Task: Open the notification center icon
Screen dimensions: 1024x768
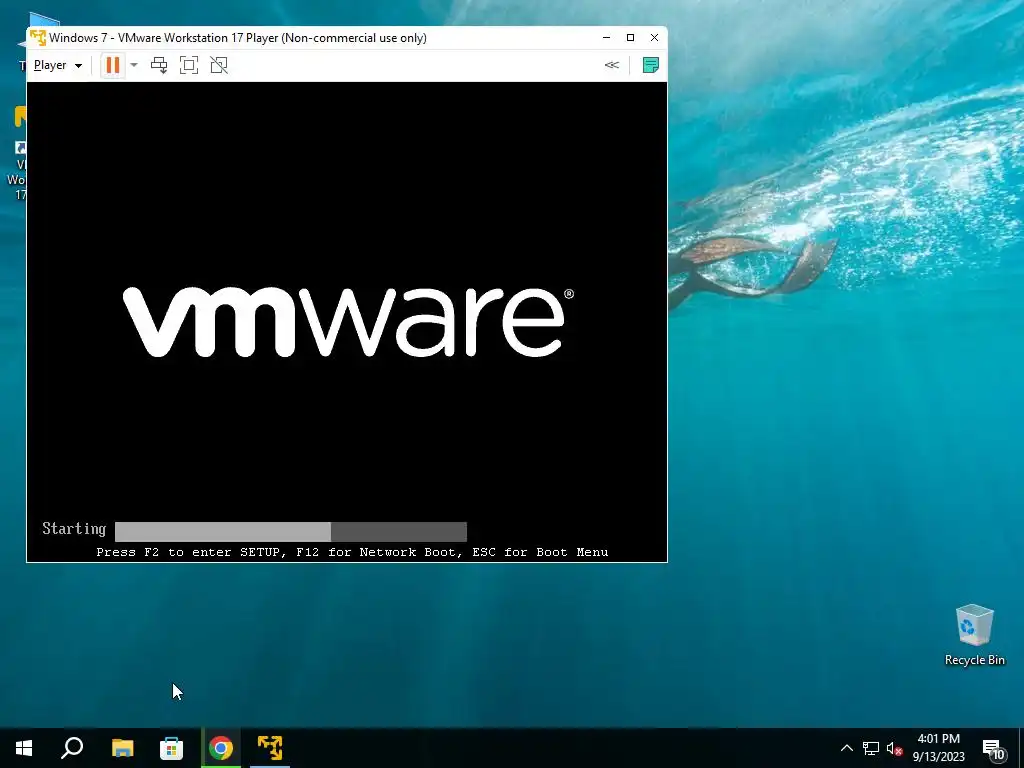Action: click(993, 749)
